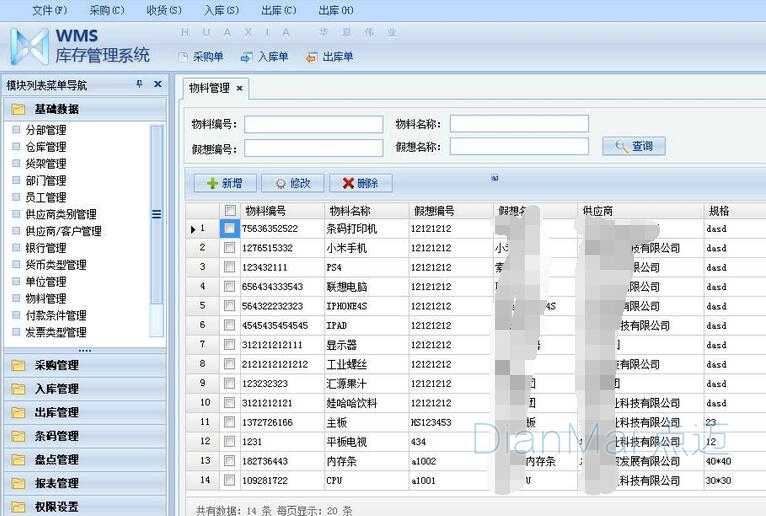Screen dimensions: 766x516
Task: Toggle the select-all header checkbox
Action: tap(230, 211)
